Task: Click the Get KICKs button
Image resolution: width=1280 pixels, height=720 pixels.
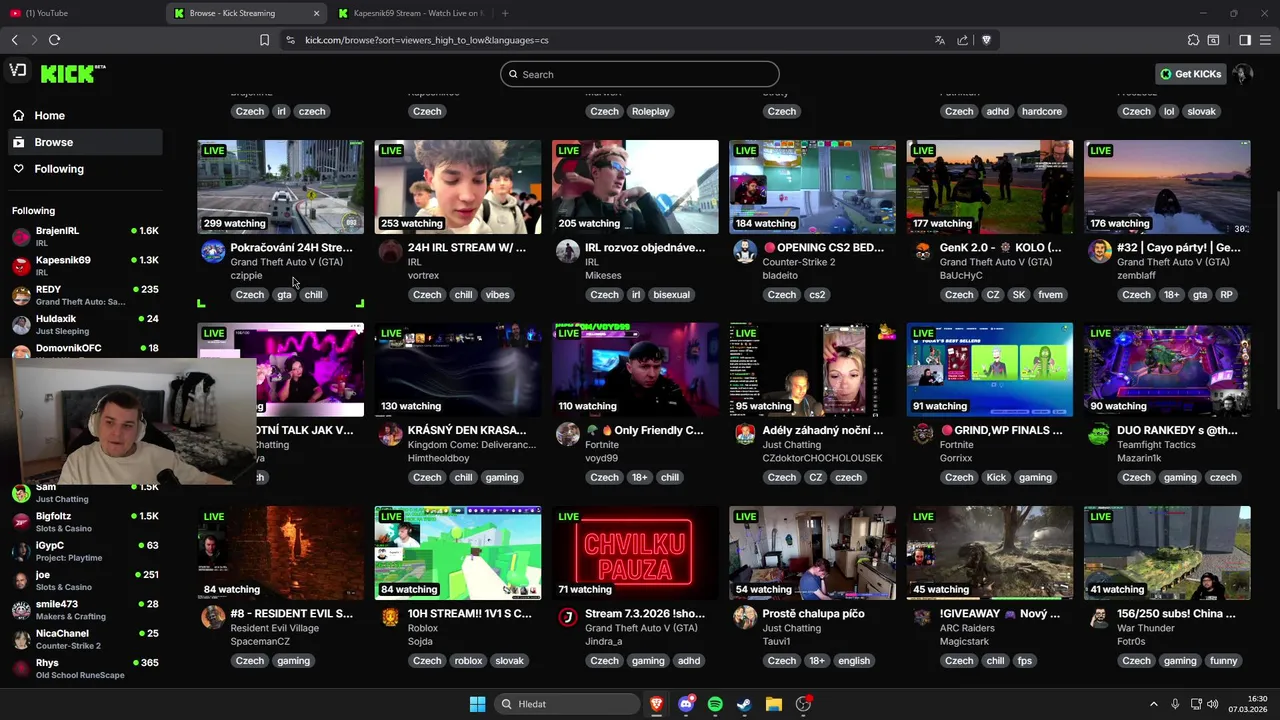Action: [1191, 74]
